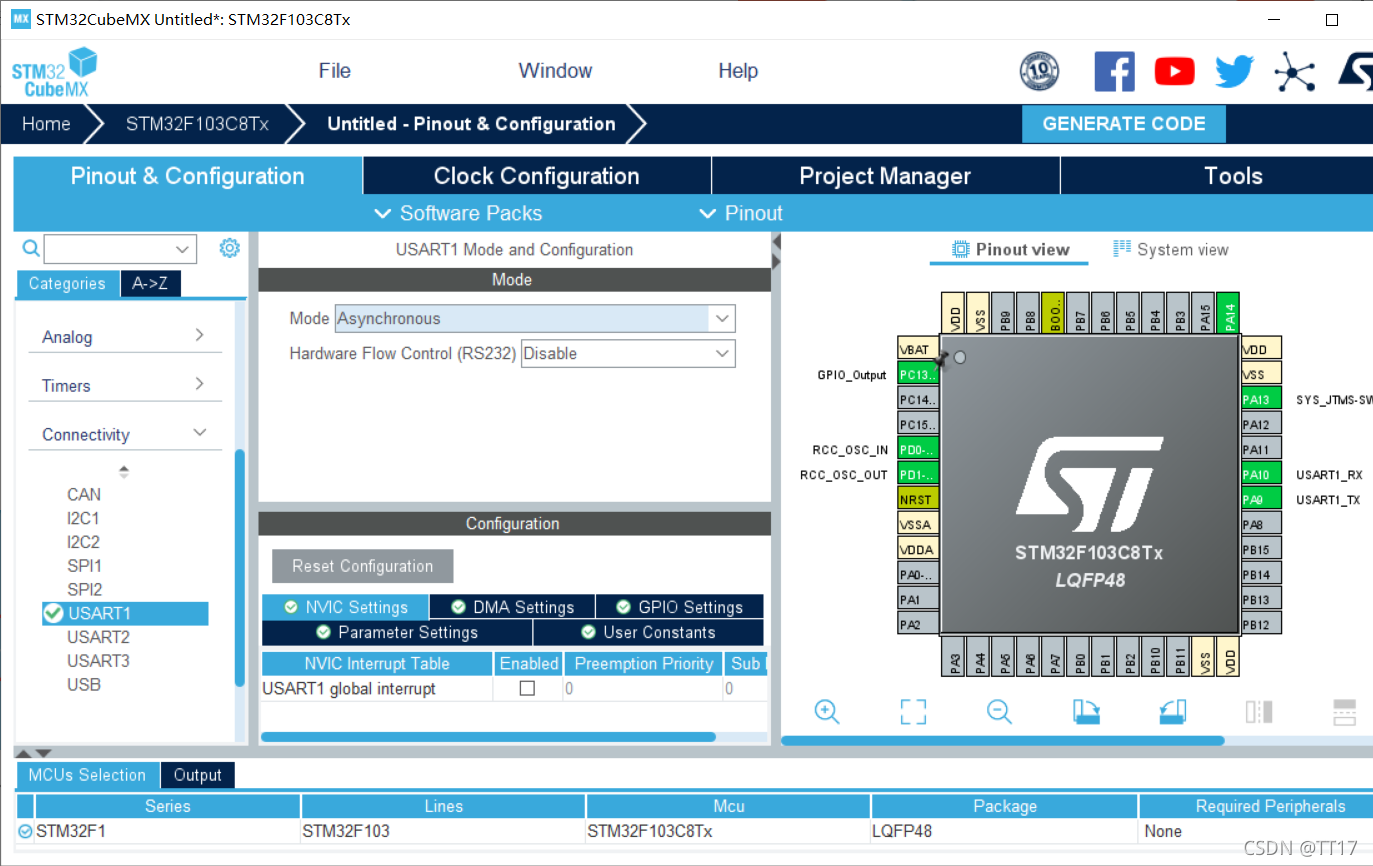Click the GENERATE CODE button
The image size is (1373, 866).
(1123, 124)
